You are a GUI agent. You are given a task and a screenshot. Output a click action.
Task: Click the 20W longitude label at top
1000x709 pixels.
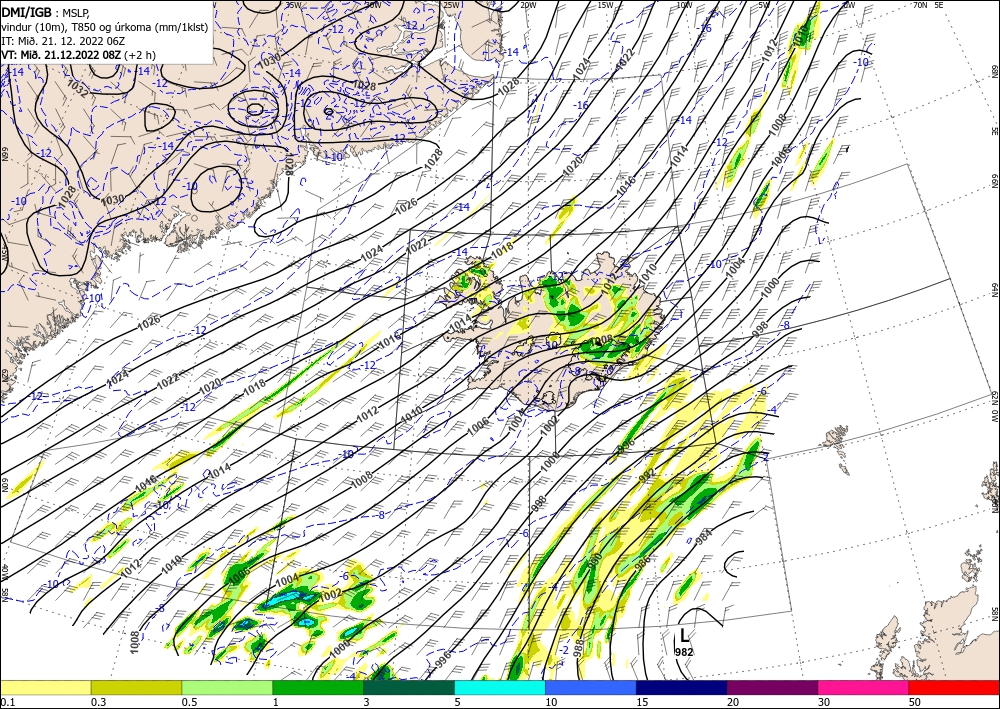tap(527, 5)
